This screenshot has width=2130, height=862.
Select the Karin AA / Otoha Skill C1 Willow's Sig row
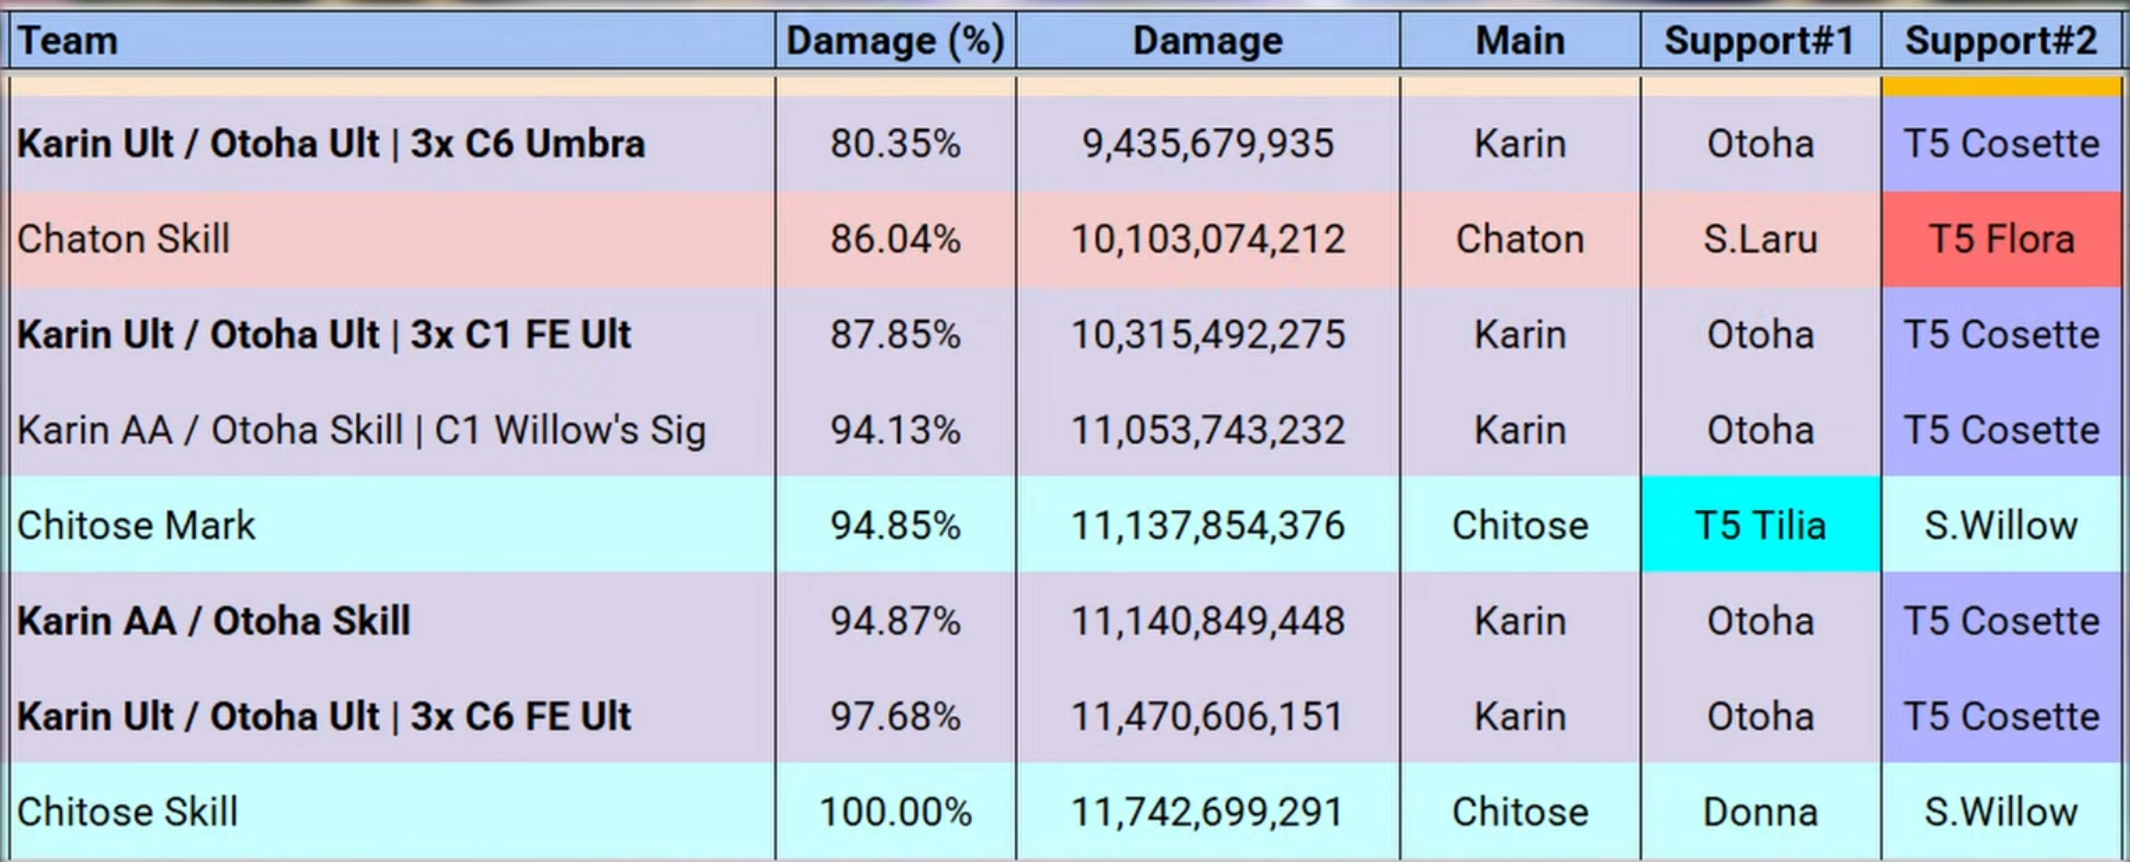pos(1065,430)
